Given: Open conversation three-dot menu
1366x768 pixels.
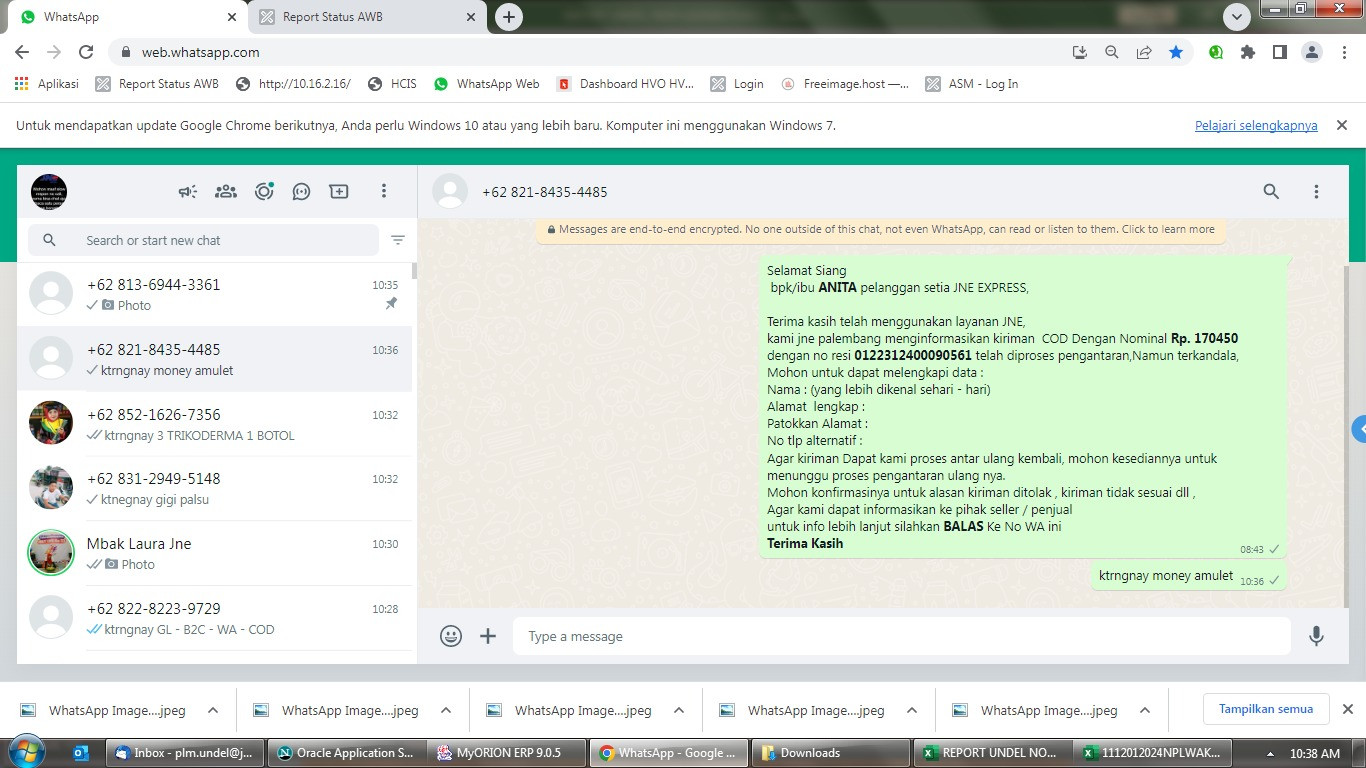Looking at the screenshot, I should [1316, 191].
